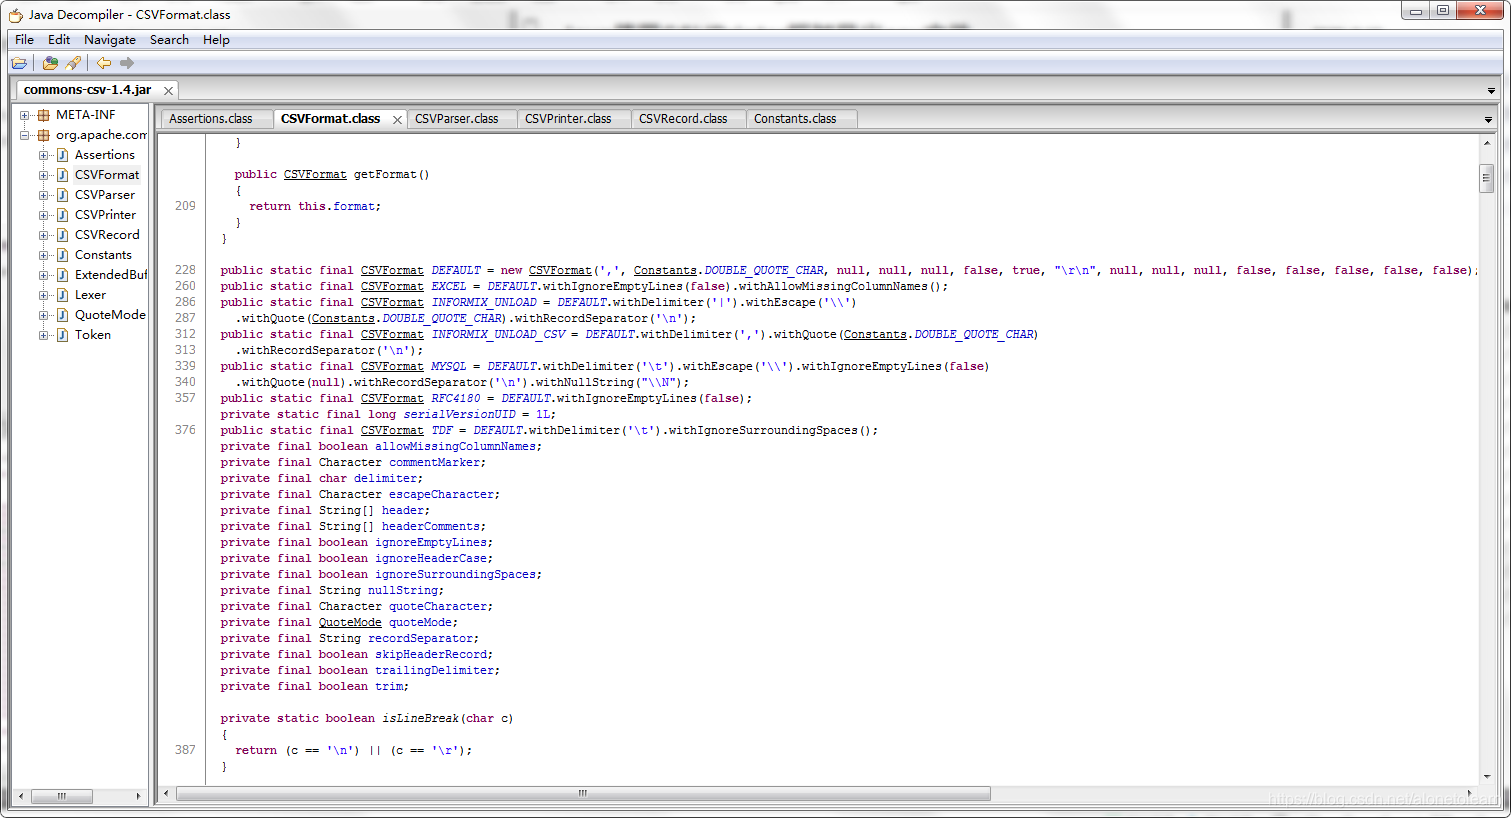Expand the CSVFormat class node
The width and height of the screenshot is (1511, 818).
pyautogui.click(x=43, y=175)
